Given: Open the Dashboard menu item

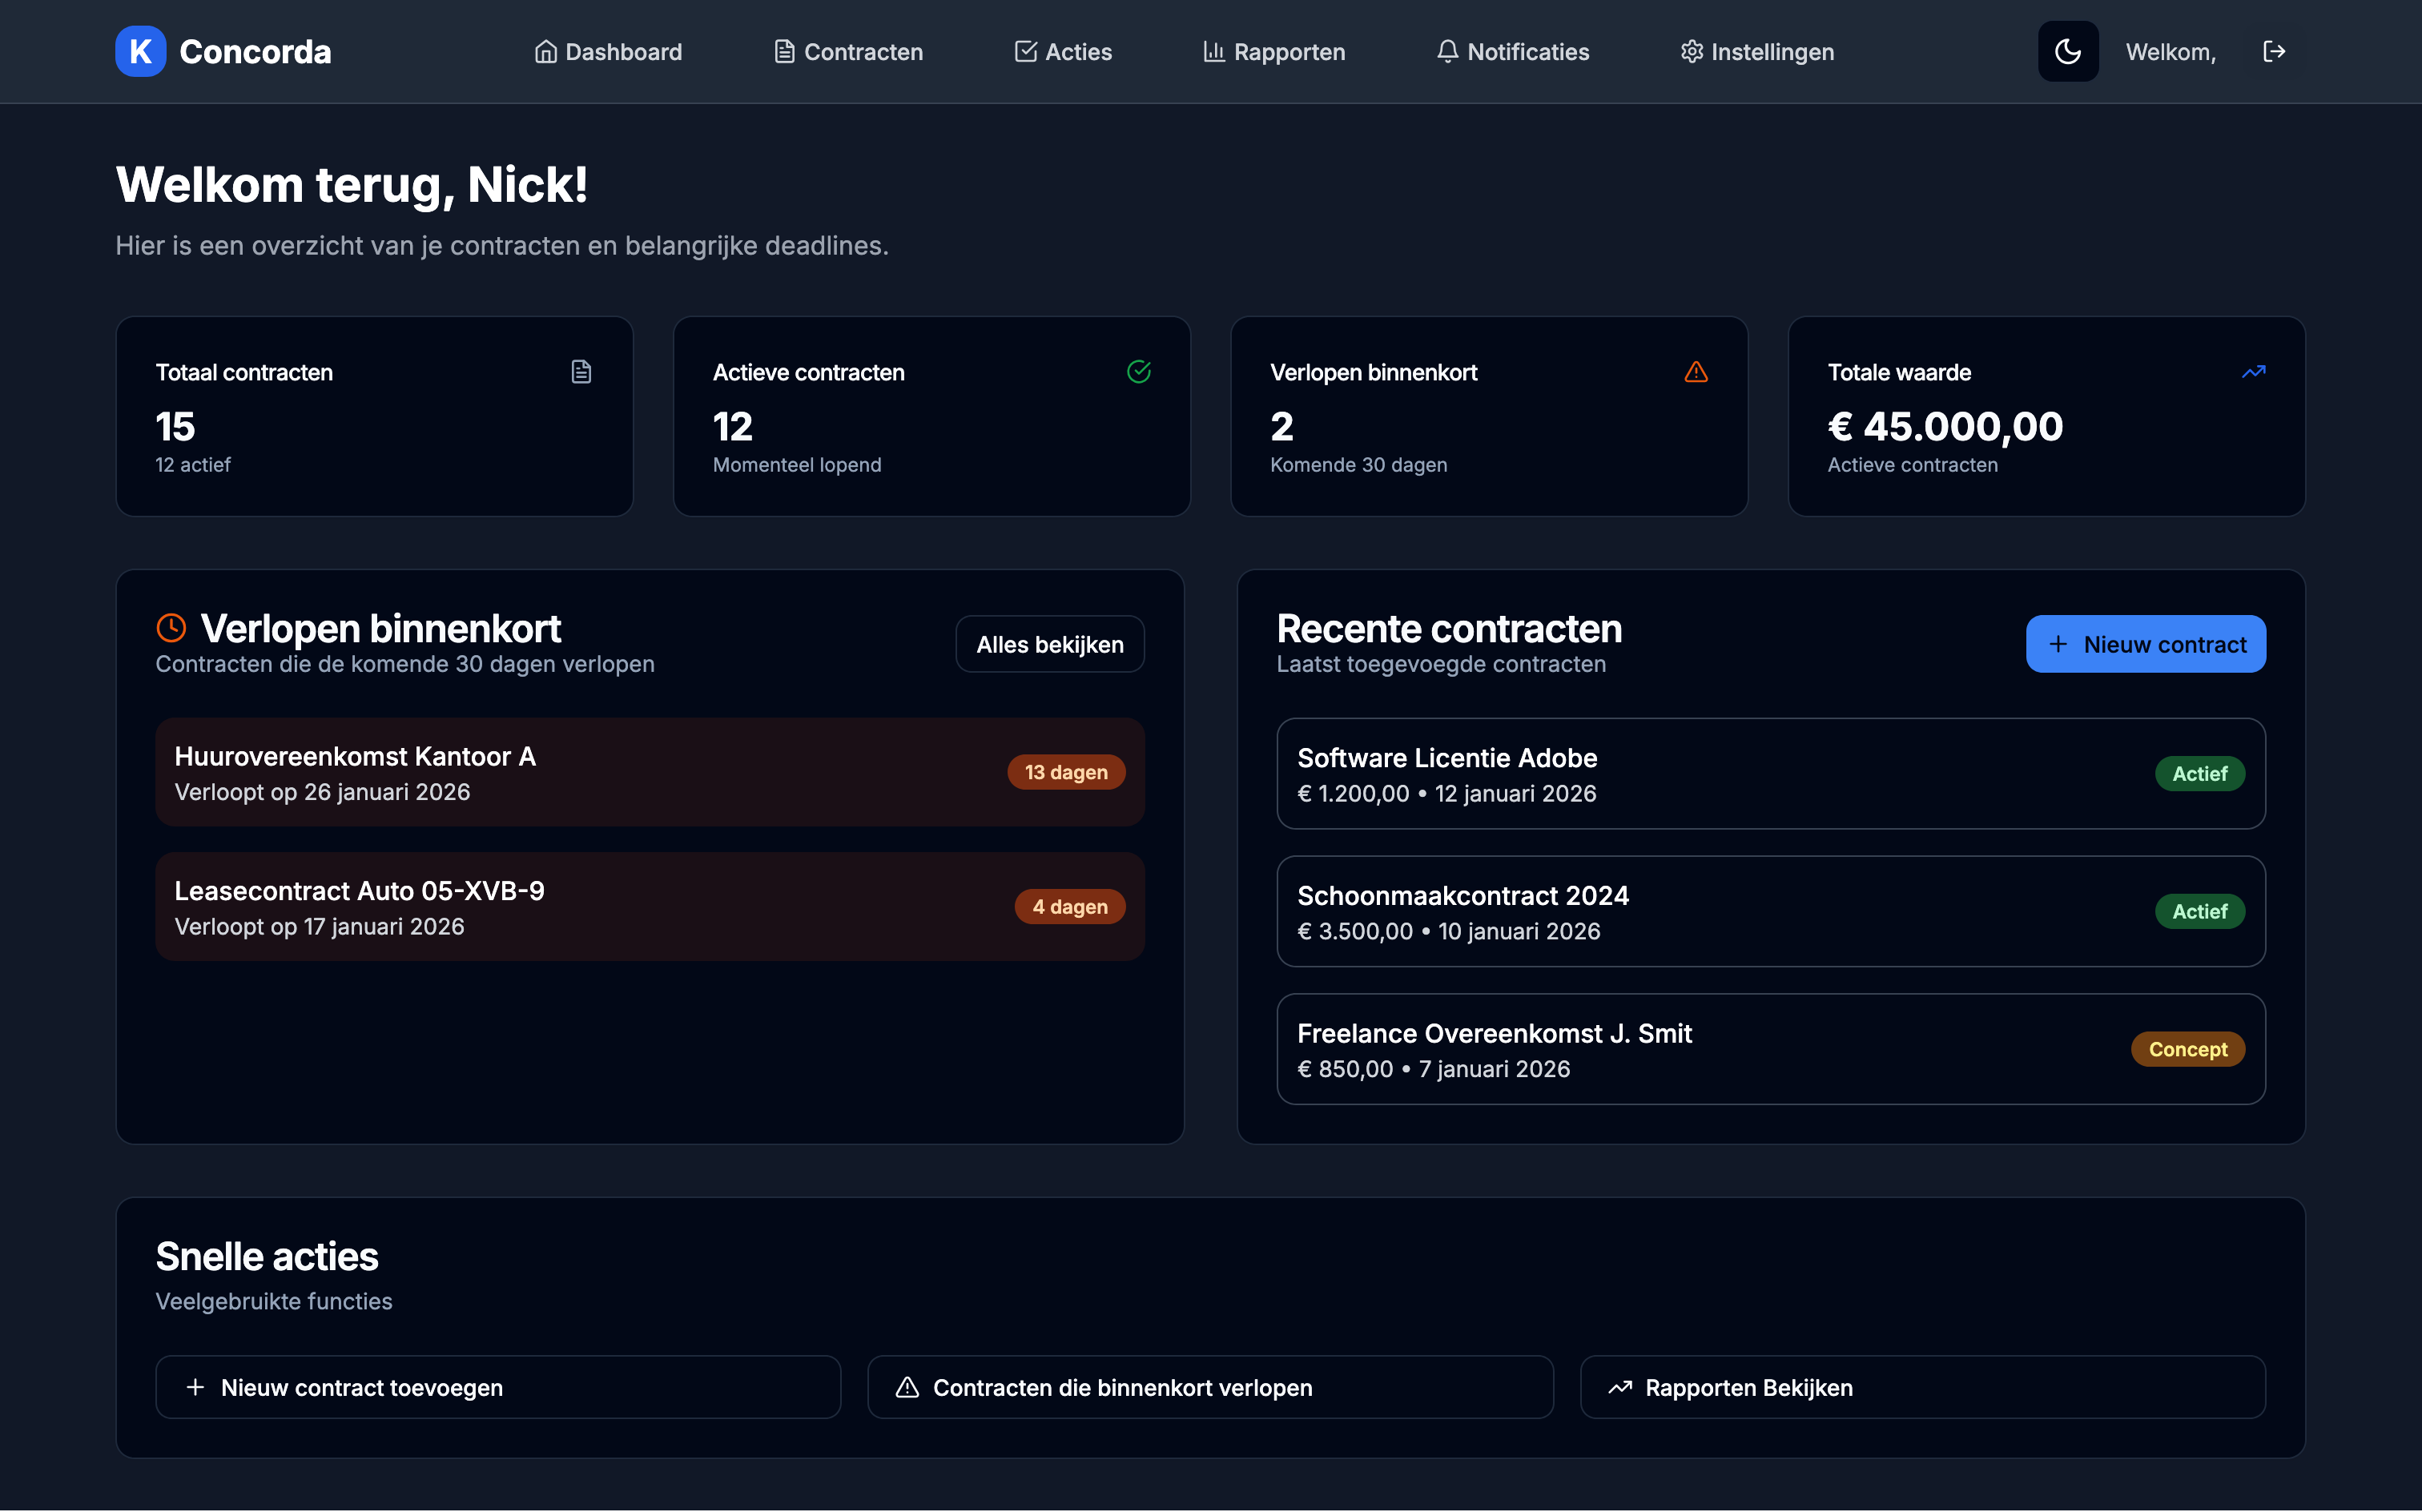Looking at the screenshot, I should pyautogui.click(x=608, y=51).
